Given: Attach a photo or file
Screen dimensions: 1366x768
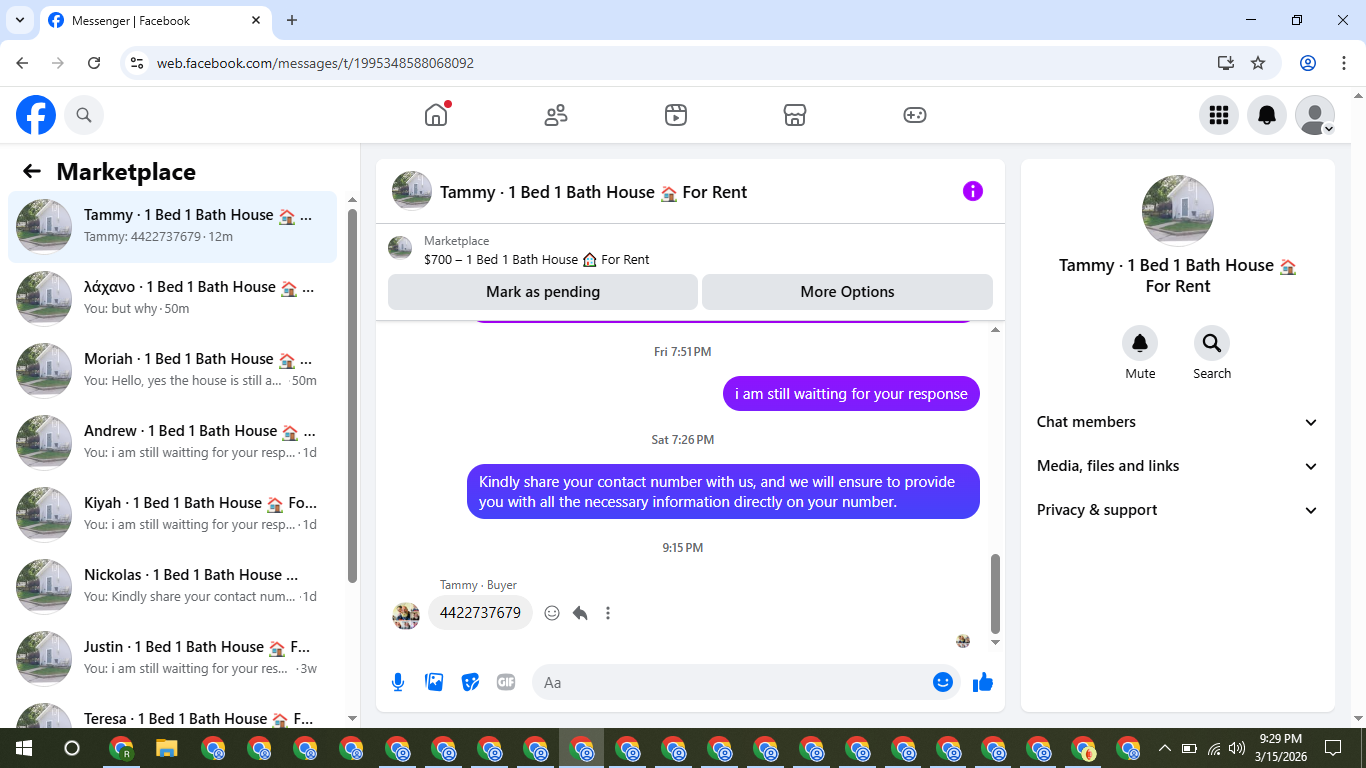Looking at the screenshot, I should point(434,682).
